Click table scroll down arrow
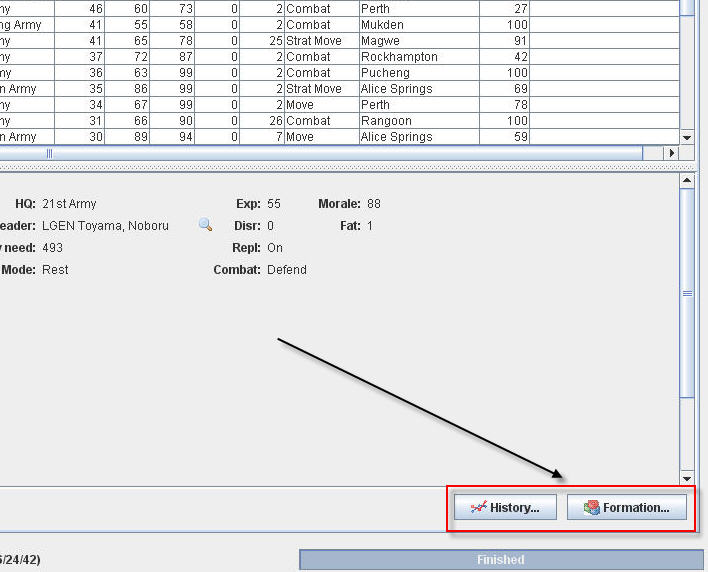This screenshot has height=572, width=708. pyautogui.click(x=687, y=137)
